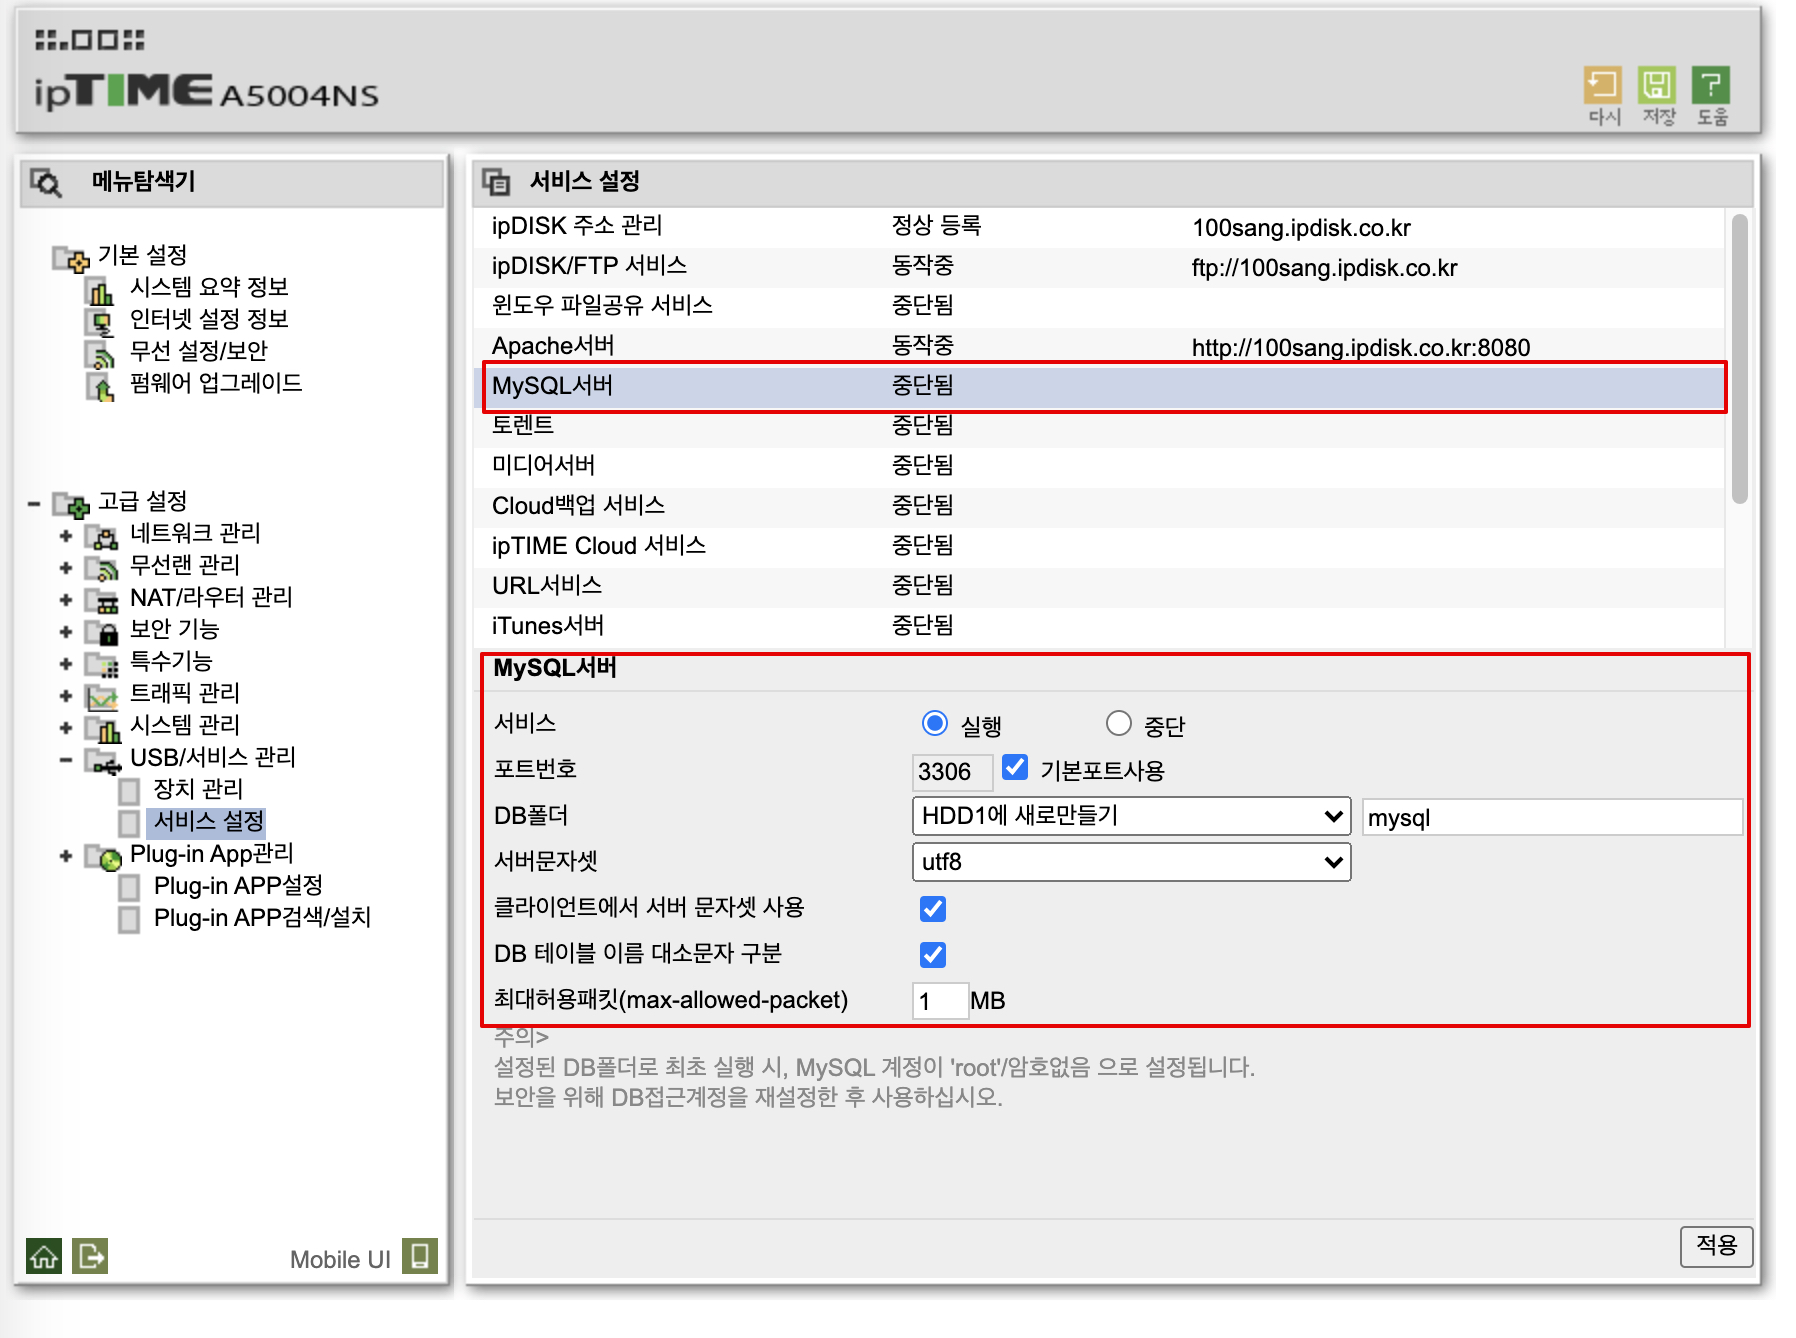Click the logout exit icon at bottom
The image size is (1796, 1338).
pos(90,1256)
